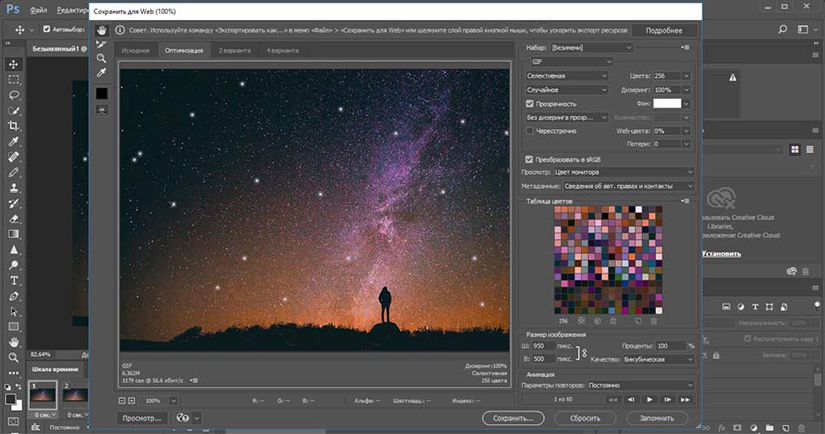Select the Hand tool in the dialog
This screenshot has width=825, height=434.
pos(102,30)
